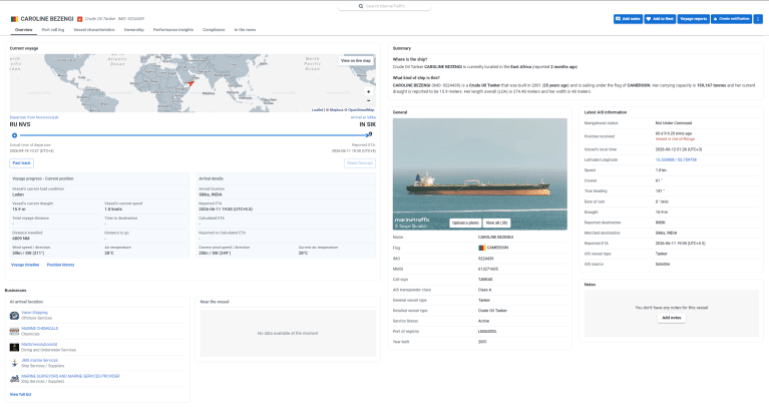Click the Varun Shipping logo icon
This screenshot has height=412, width=769.
tap(14, 315)
